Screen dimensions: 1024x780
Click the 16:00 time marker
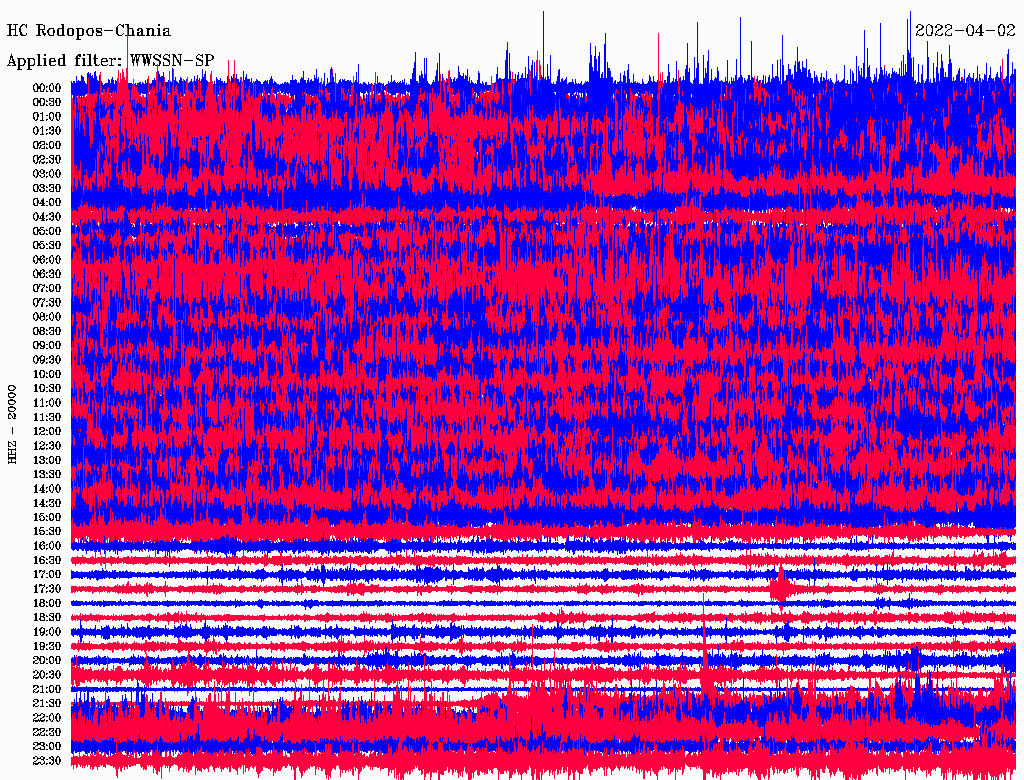[x=47, y=546]
